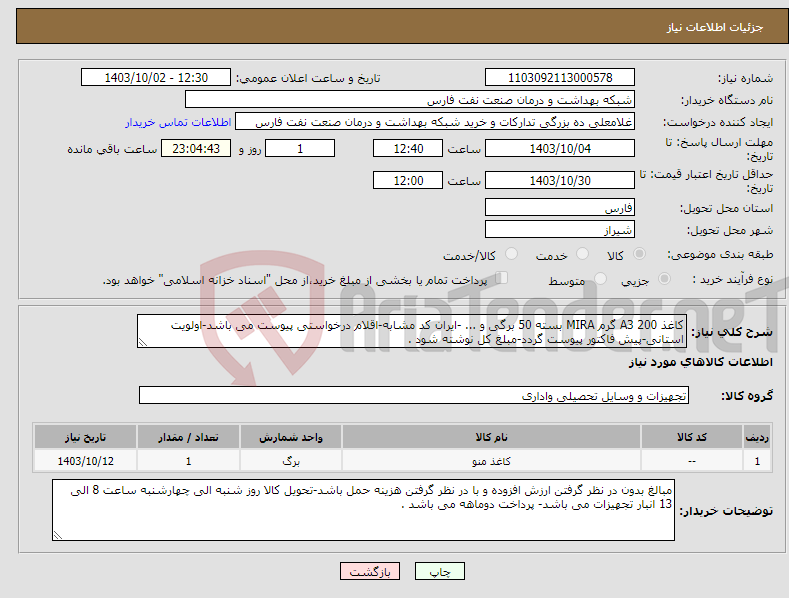Select the متوسط purchase type radio

tap(600, 279)
